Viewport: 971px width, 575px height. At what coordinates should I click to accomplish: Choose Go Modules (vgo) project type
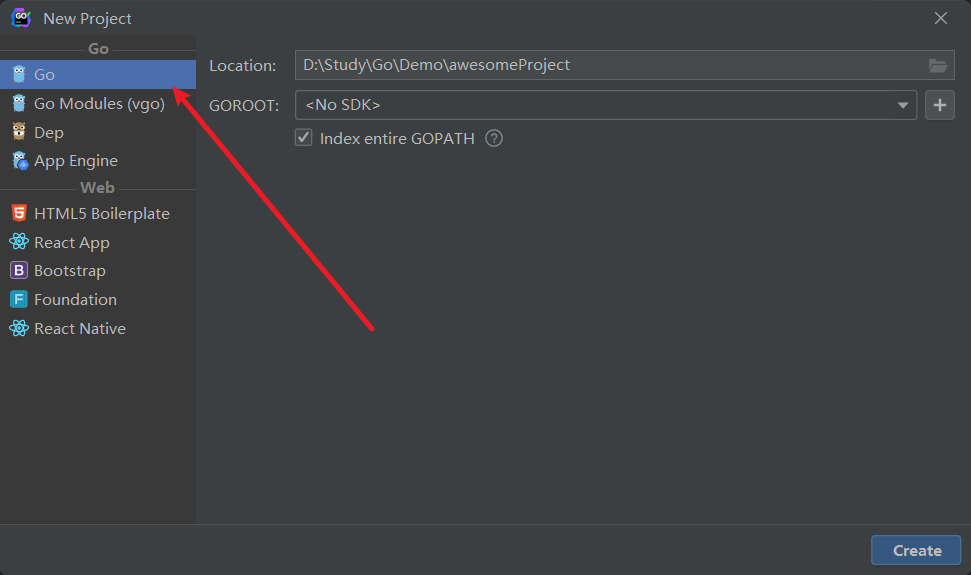(x=98, y=103)
